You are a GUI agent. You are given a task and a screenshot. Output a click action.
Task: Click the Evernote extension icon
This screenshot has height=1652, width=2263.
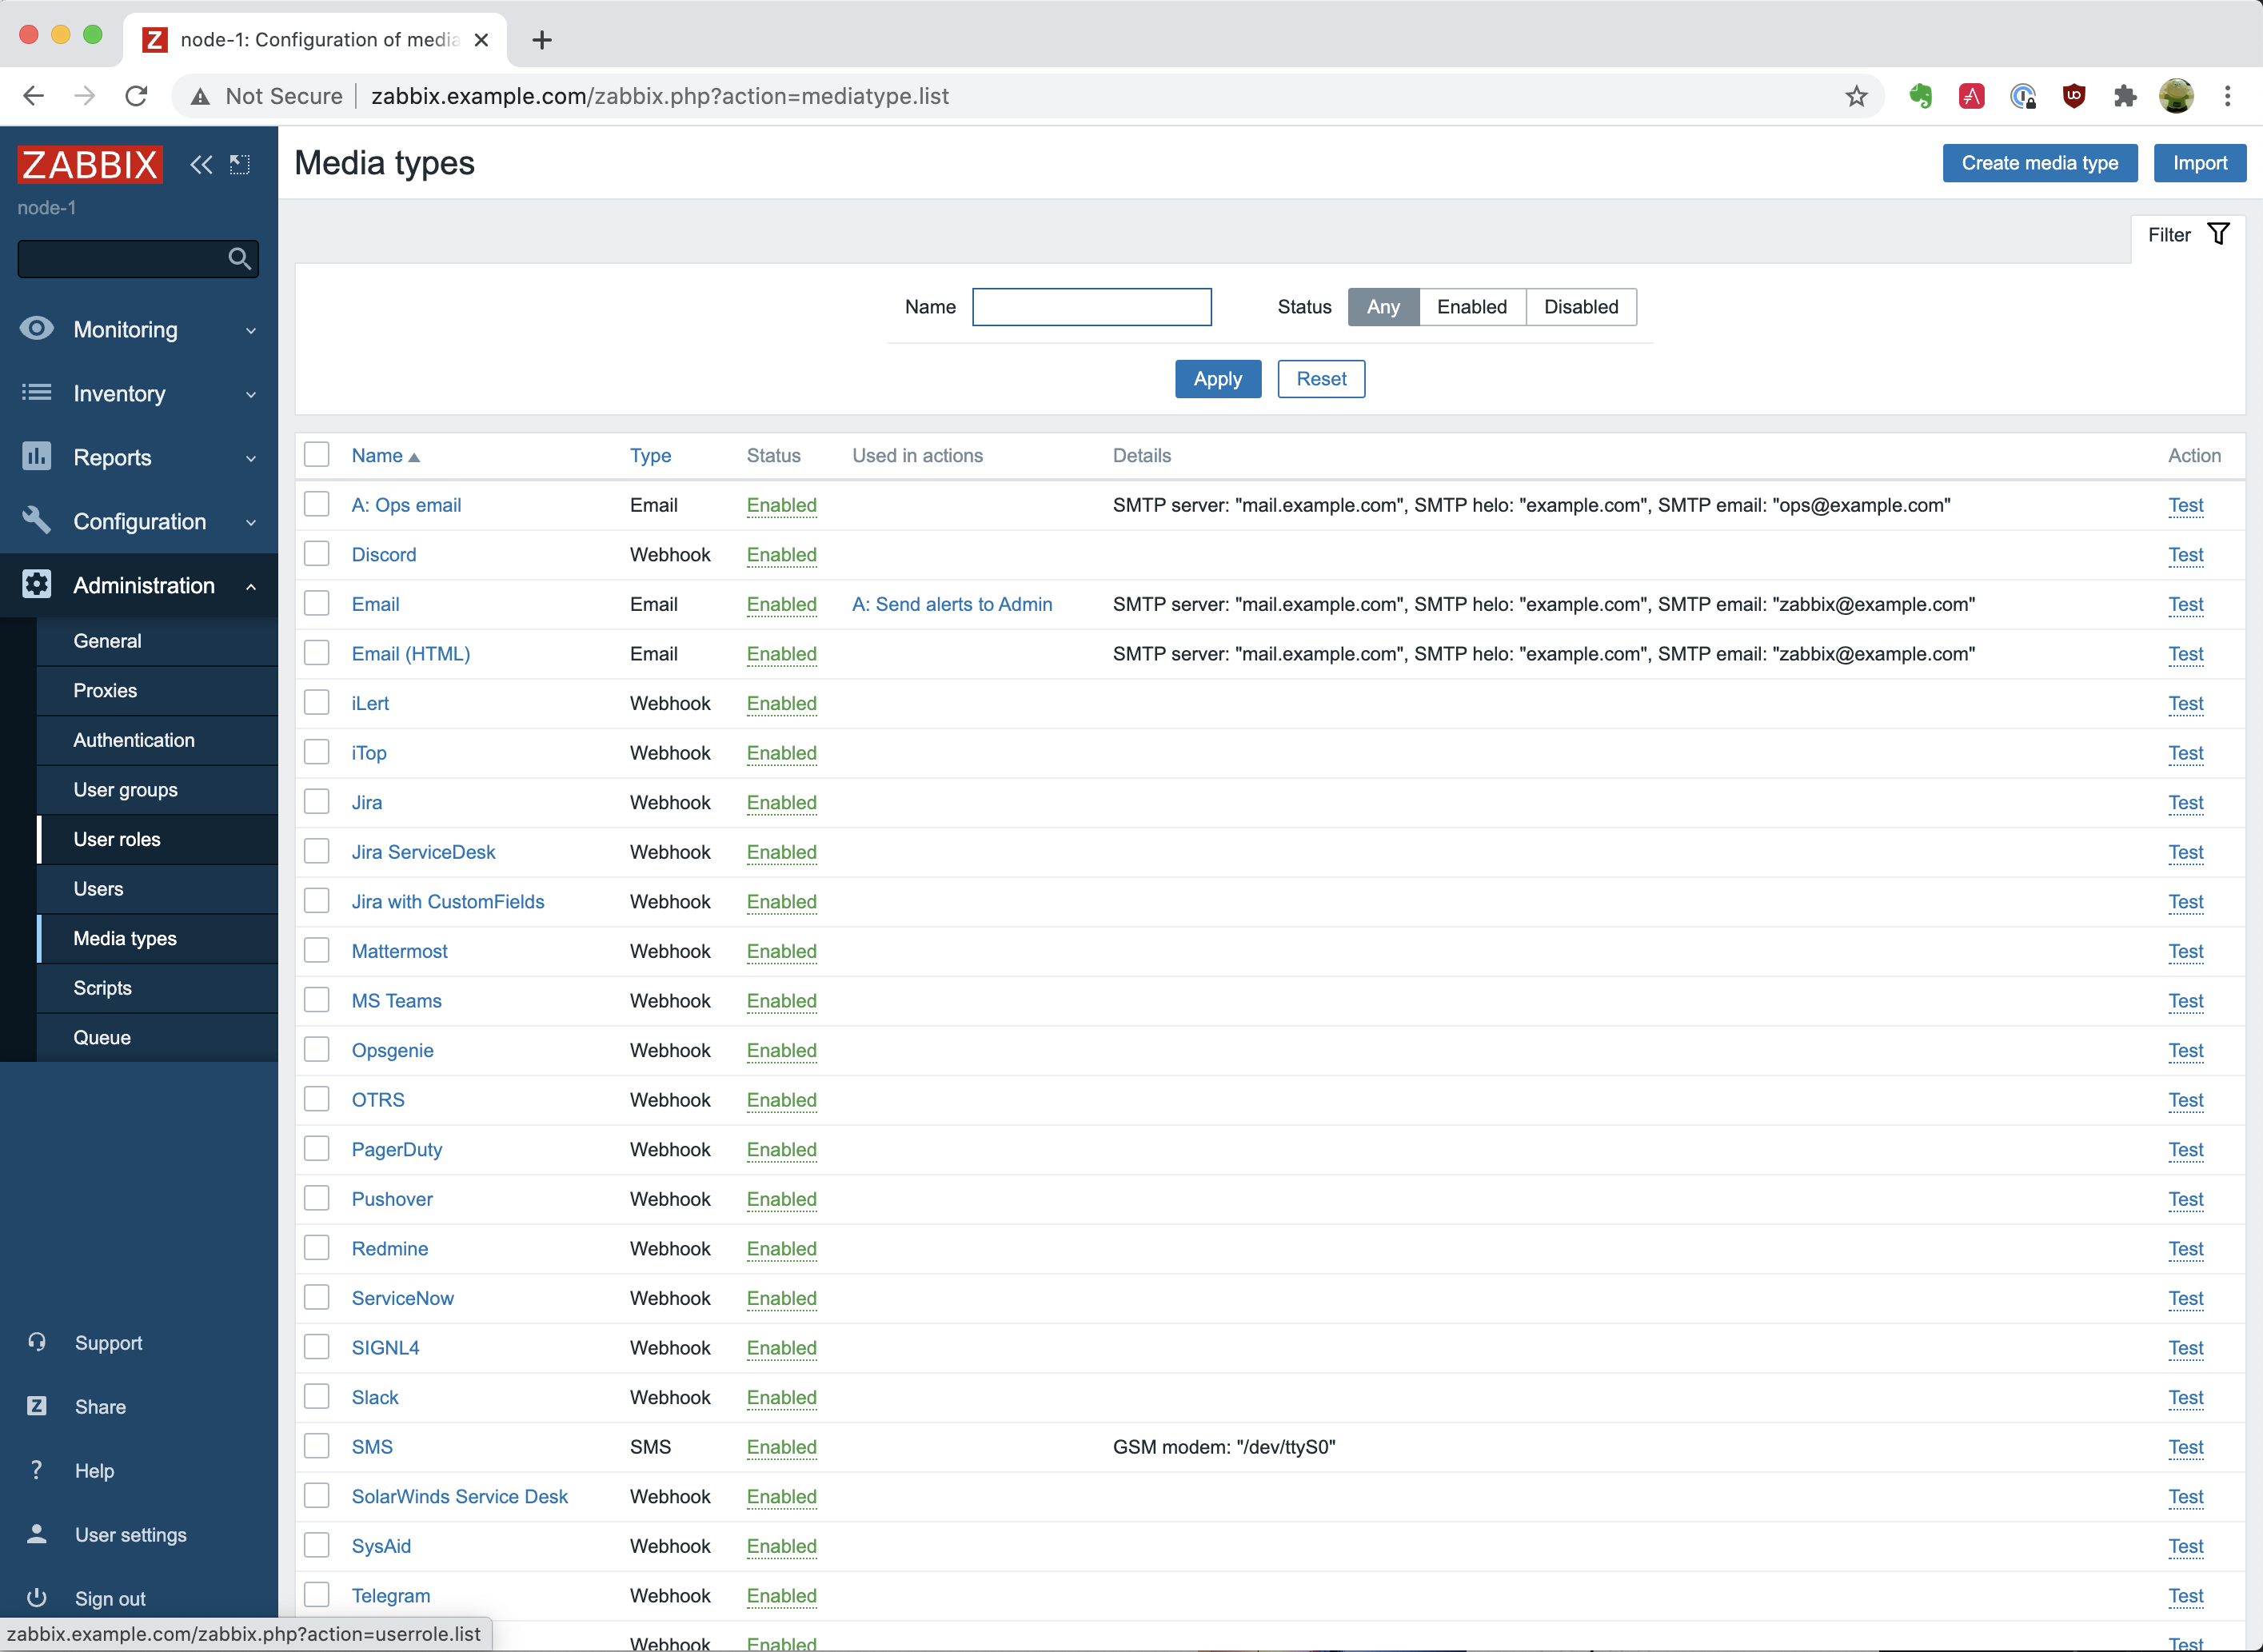click(1920, 97)
